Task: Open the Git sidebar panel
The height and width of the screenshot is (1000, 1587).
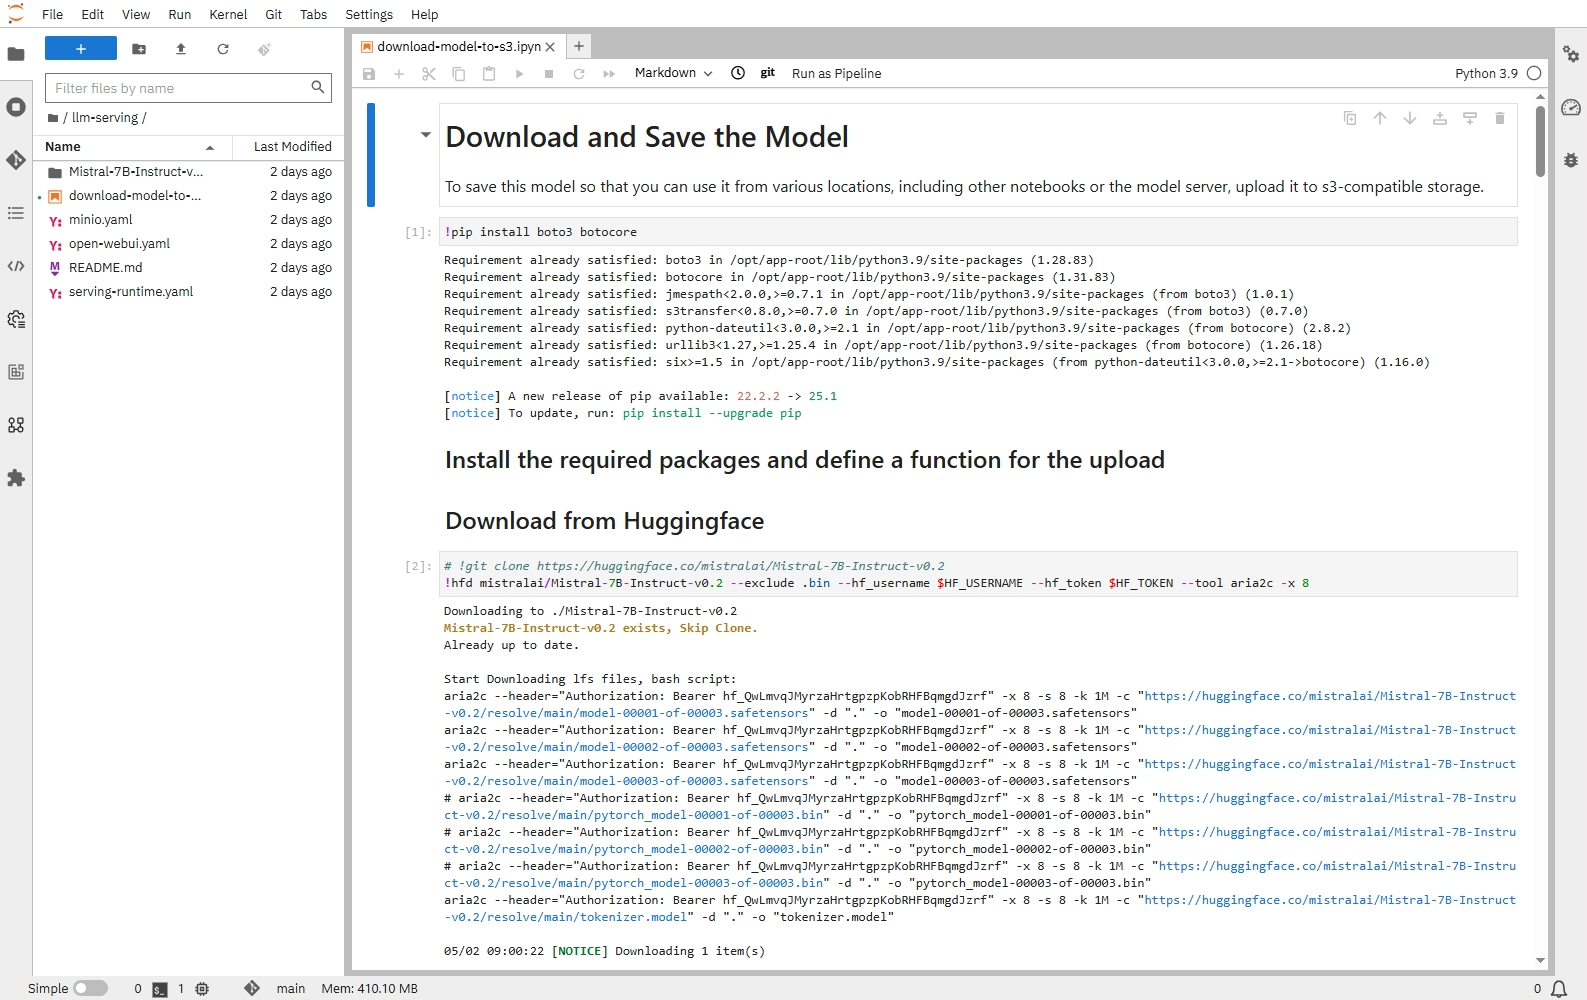Action: click(16, 160)
